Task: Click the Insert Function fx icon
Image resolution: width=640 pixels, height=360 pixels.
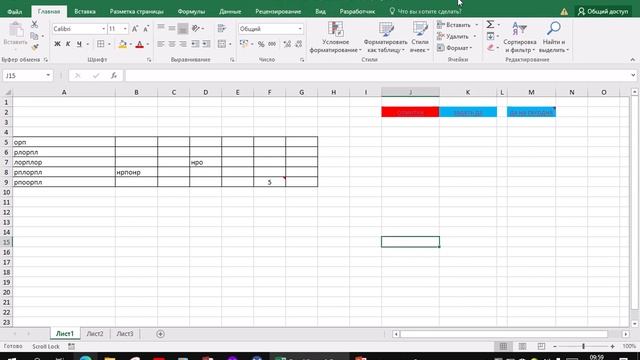Action: tap(113, 76)
